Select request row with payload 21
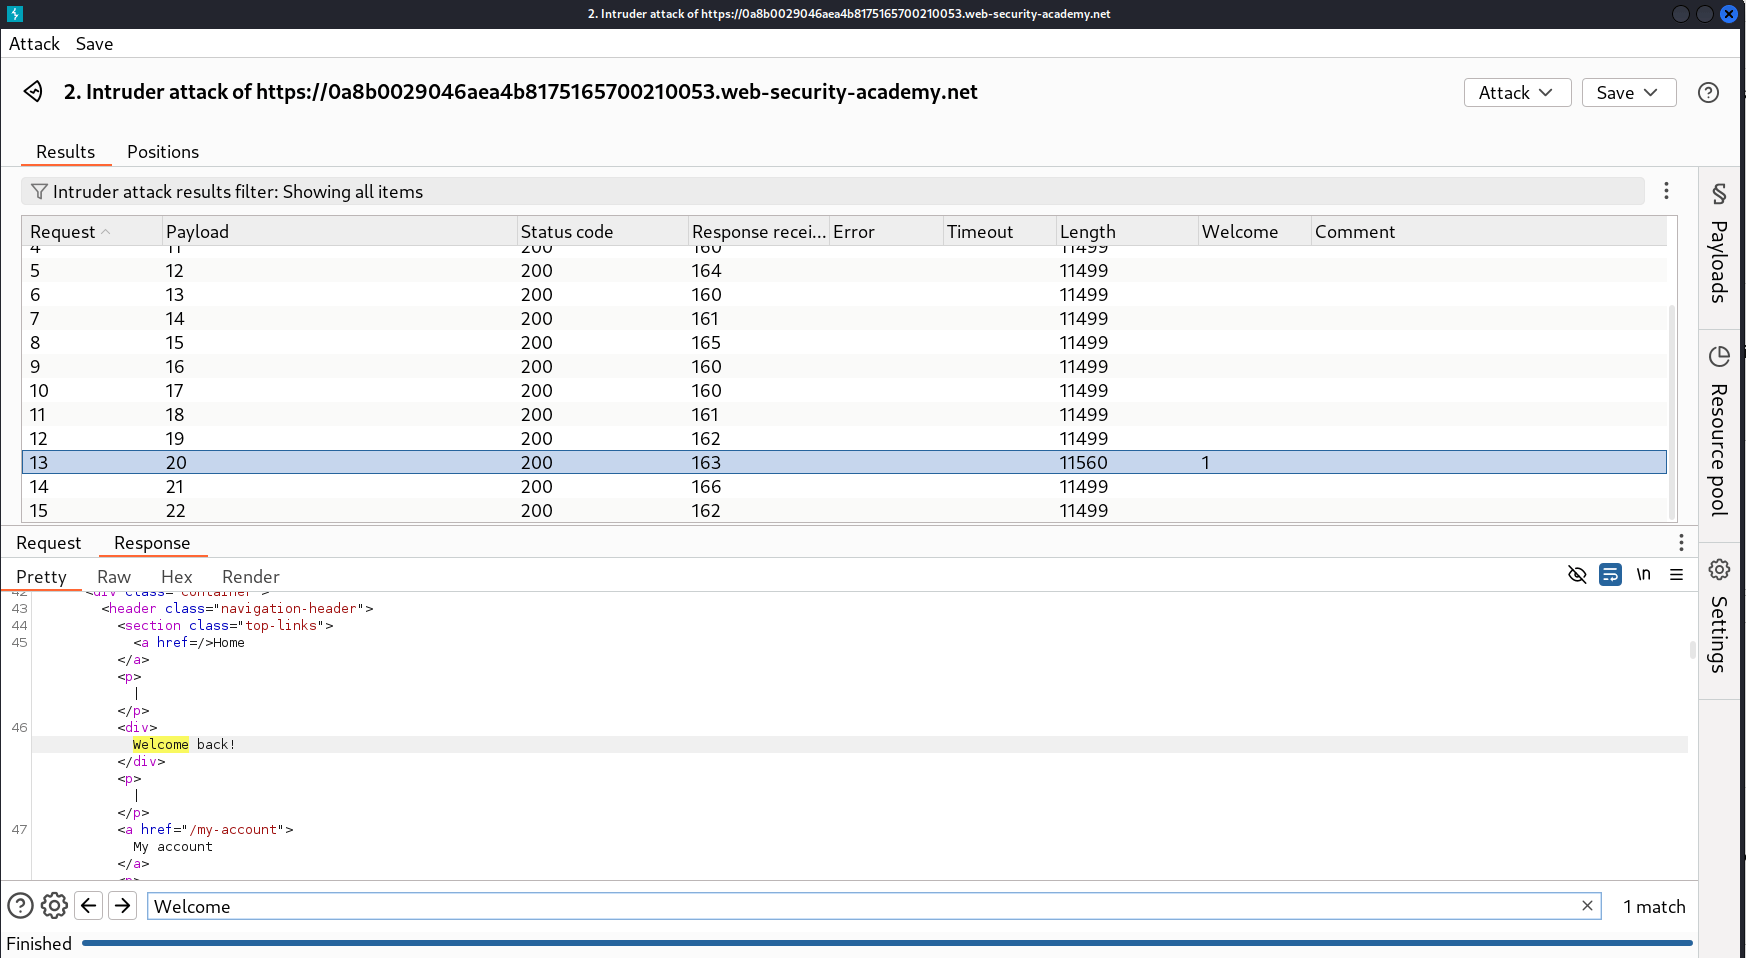Image resolution: width=1746 pixels, height=958 pixels. click(x=844, y=487)
